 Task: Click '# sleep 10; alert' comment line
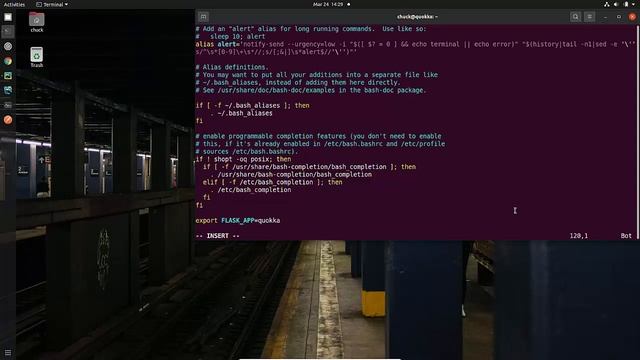point(230,36)
